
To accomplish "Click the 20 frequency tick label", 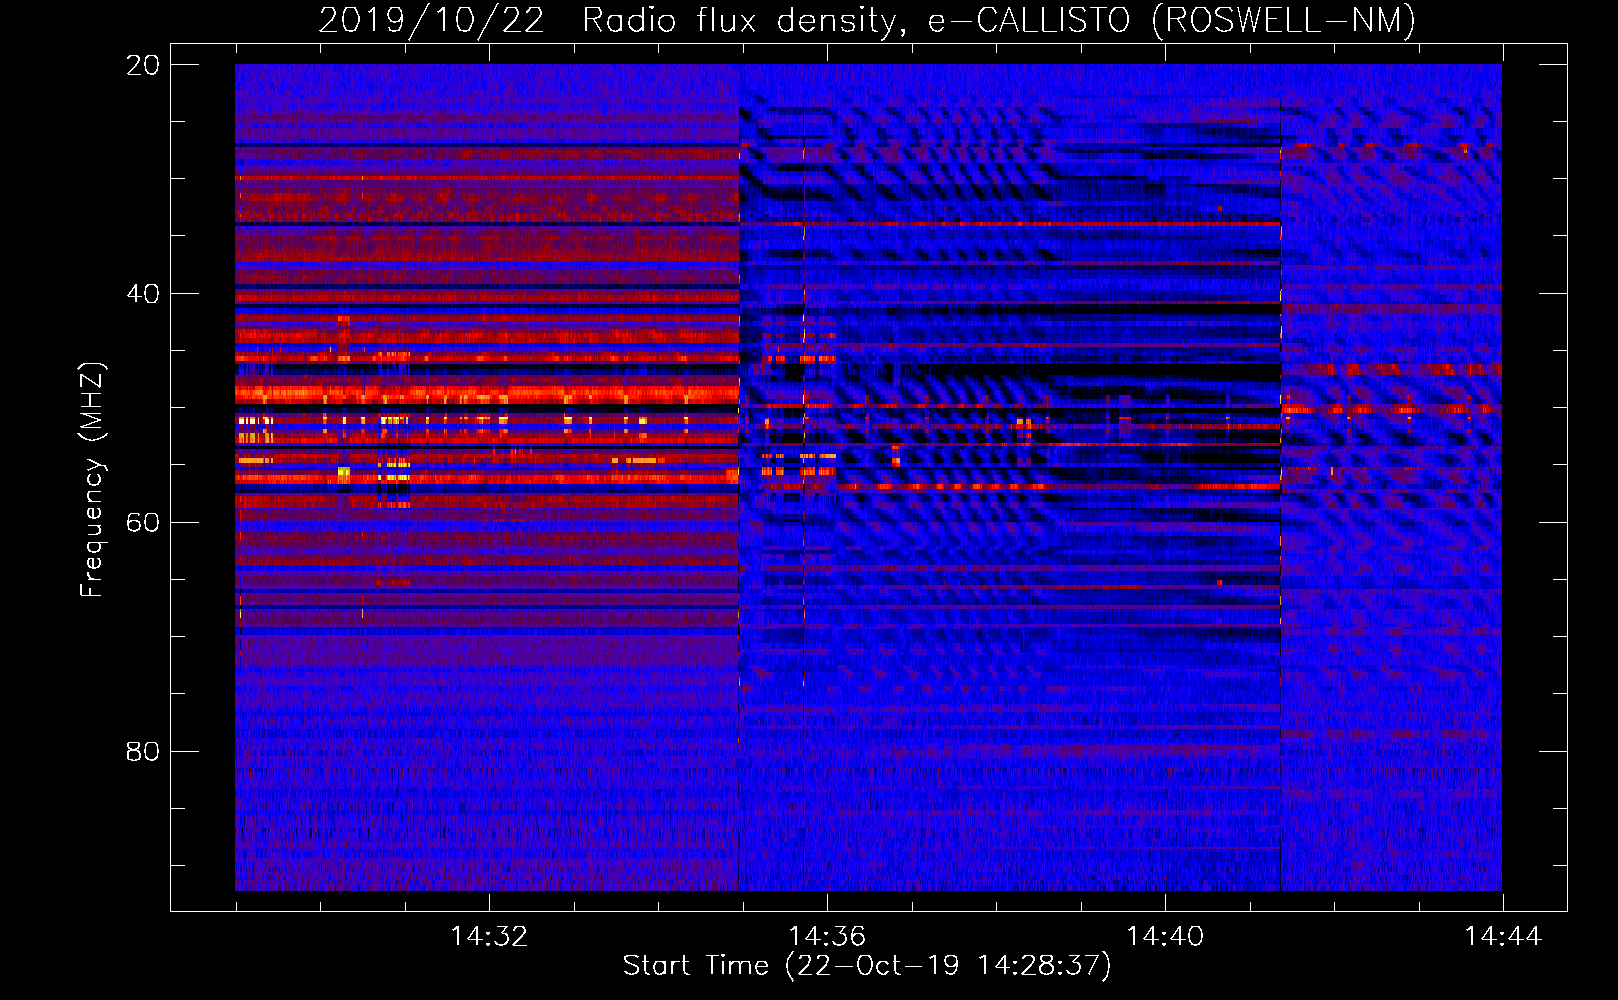I will point(143,65).
